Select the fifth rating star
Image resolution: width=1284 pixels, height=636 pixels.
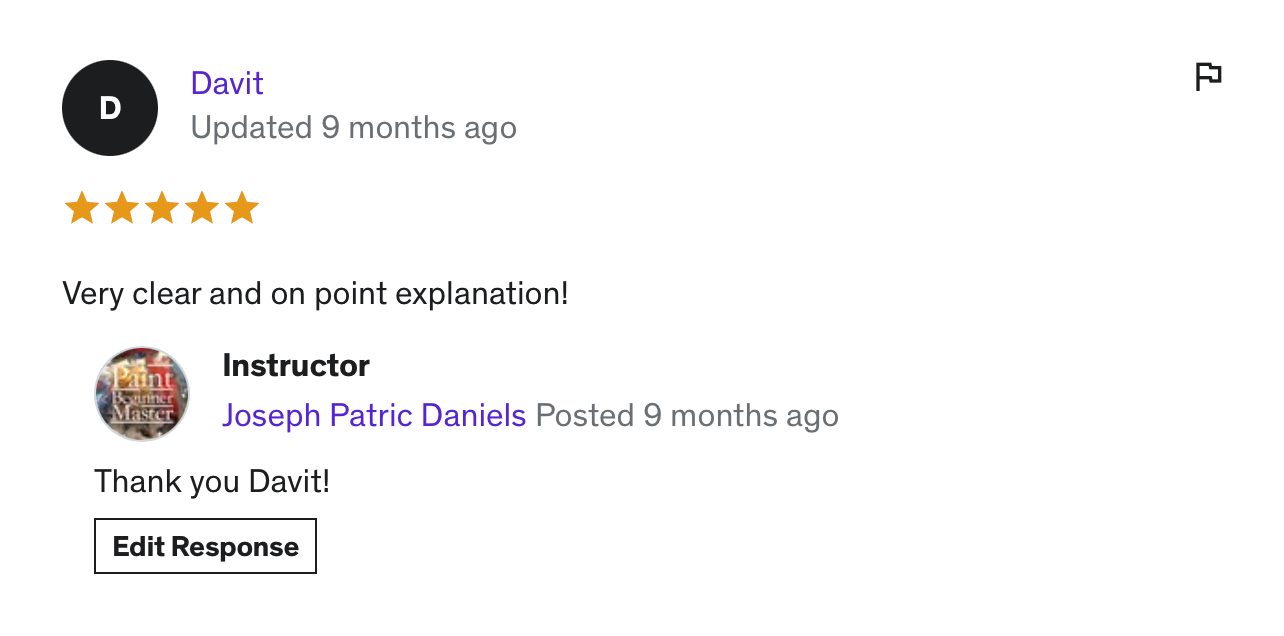click(241, 209)
